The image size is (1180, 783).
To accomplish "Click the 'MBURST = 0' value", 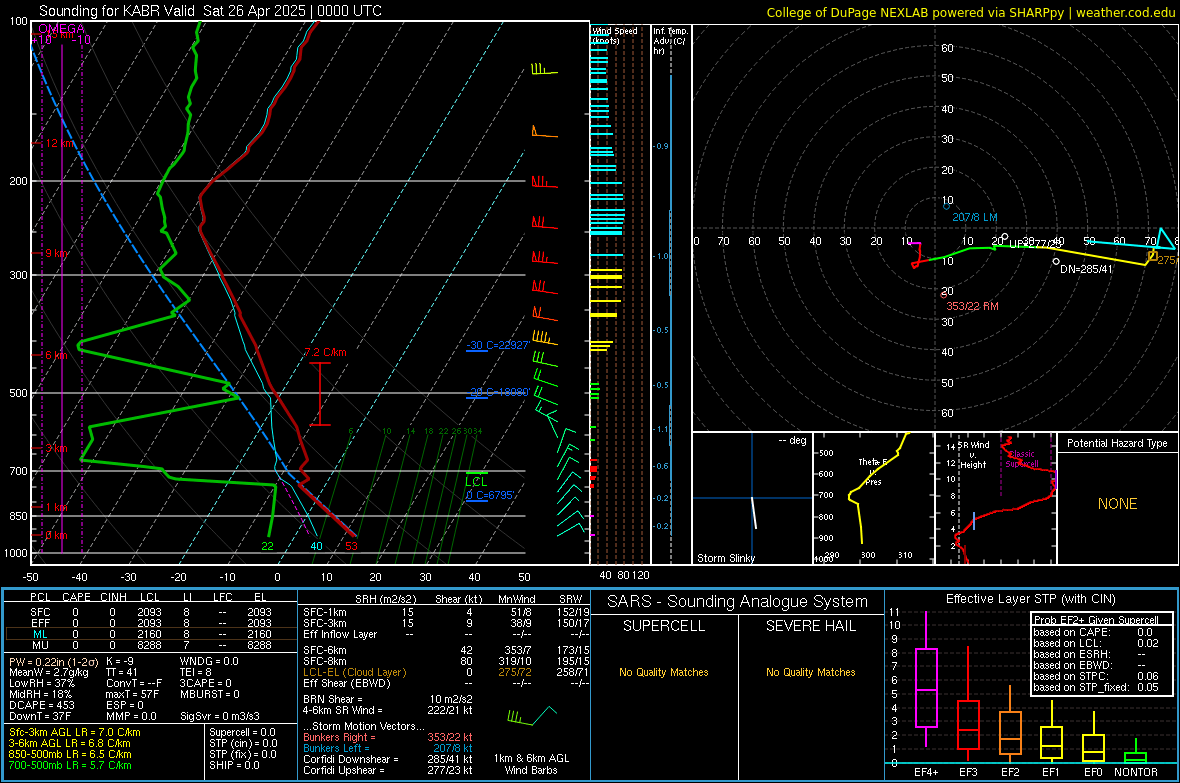I will pos(210,694).
